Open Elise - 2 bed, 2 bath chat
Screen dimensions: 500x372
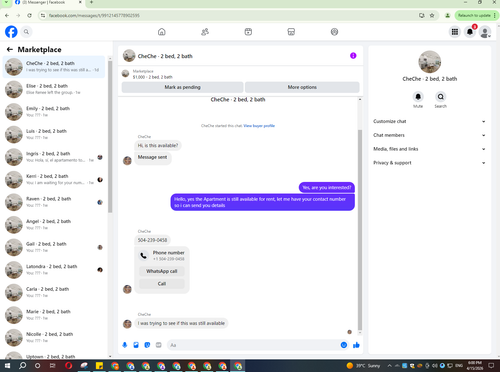point(54,89)
